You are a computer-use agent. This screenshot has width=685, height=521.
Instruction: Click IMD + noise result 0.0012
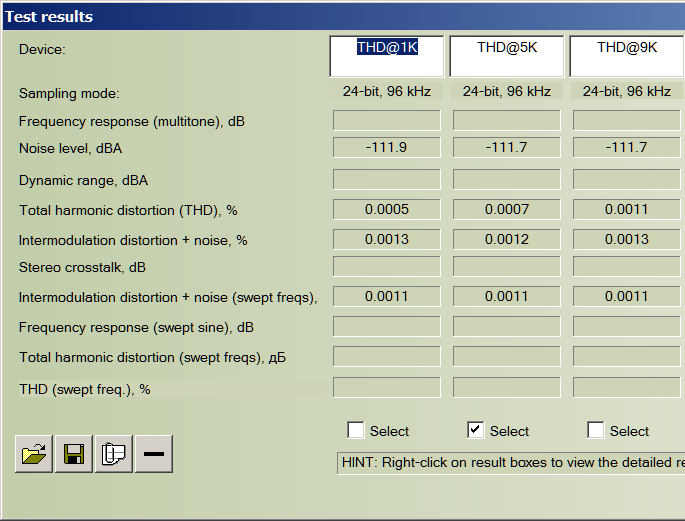click(x=507, y=239)
